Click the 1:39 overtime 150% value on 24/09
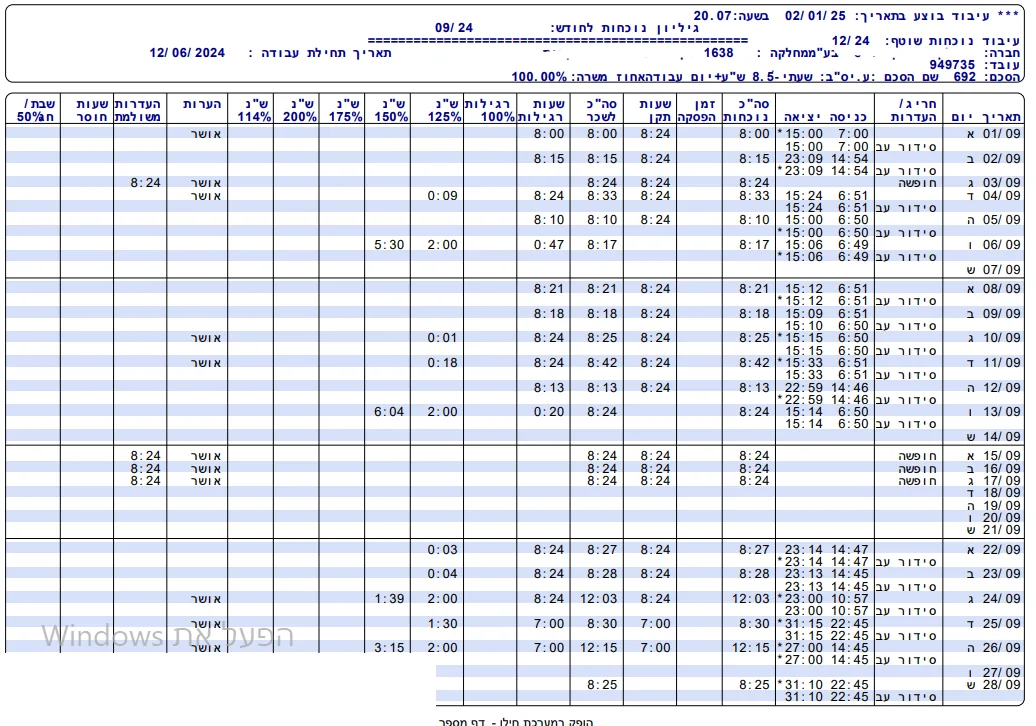The width and height of the screenshot is (1036, 726). click(389, 599)
